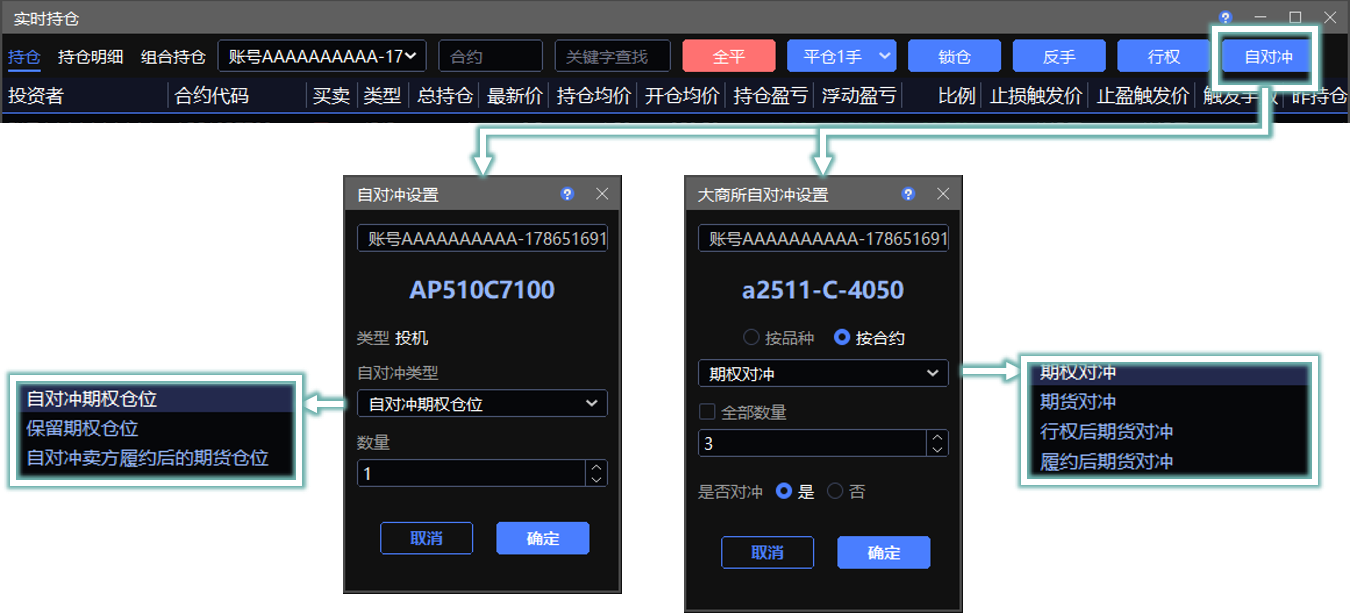The image size is (1350, 613).
Task: Select 自对冲期权仓位 from the list
Action: 156,399
